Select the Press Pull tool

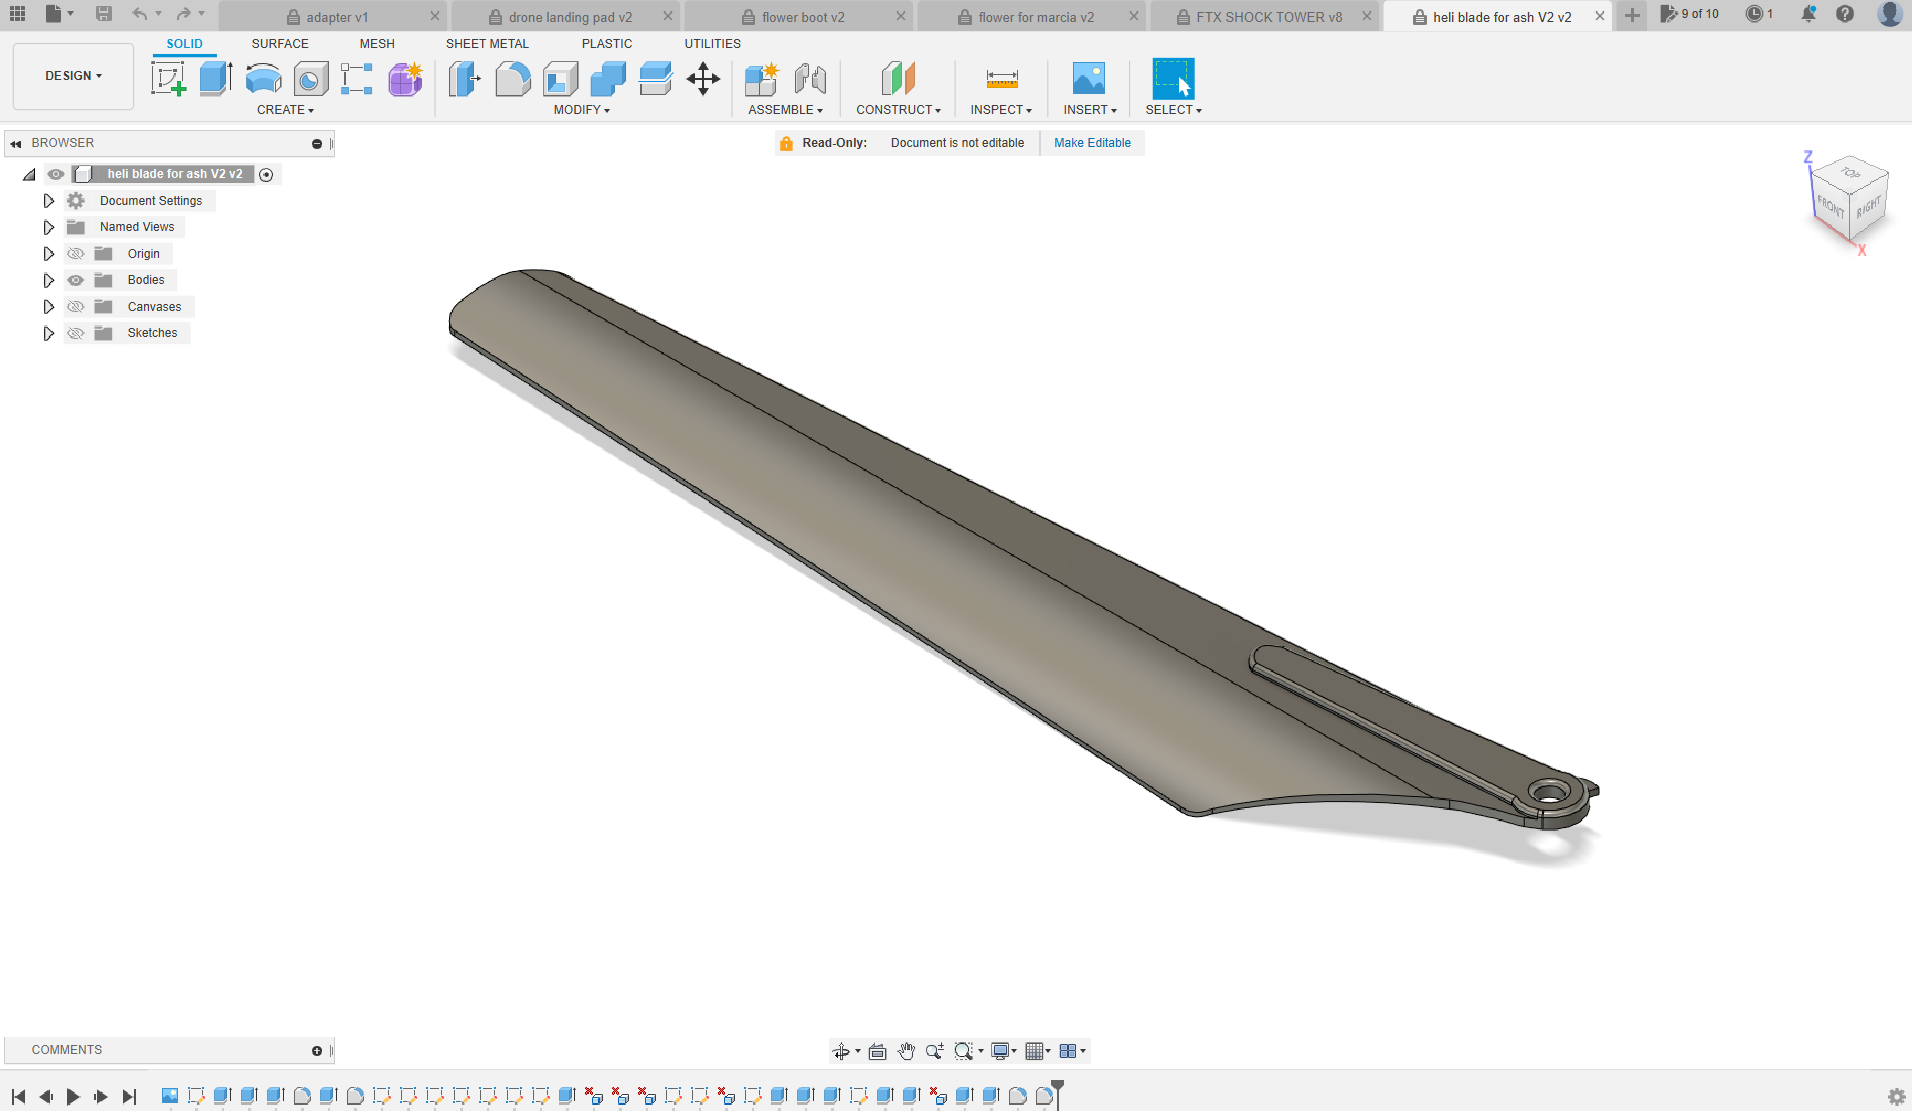pyautogui.click(x=464, y=78)
